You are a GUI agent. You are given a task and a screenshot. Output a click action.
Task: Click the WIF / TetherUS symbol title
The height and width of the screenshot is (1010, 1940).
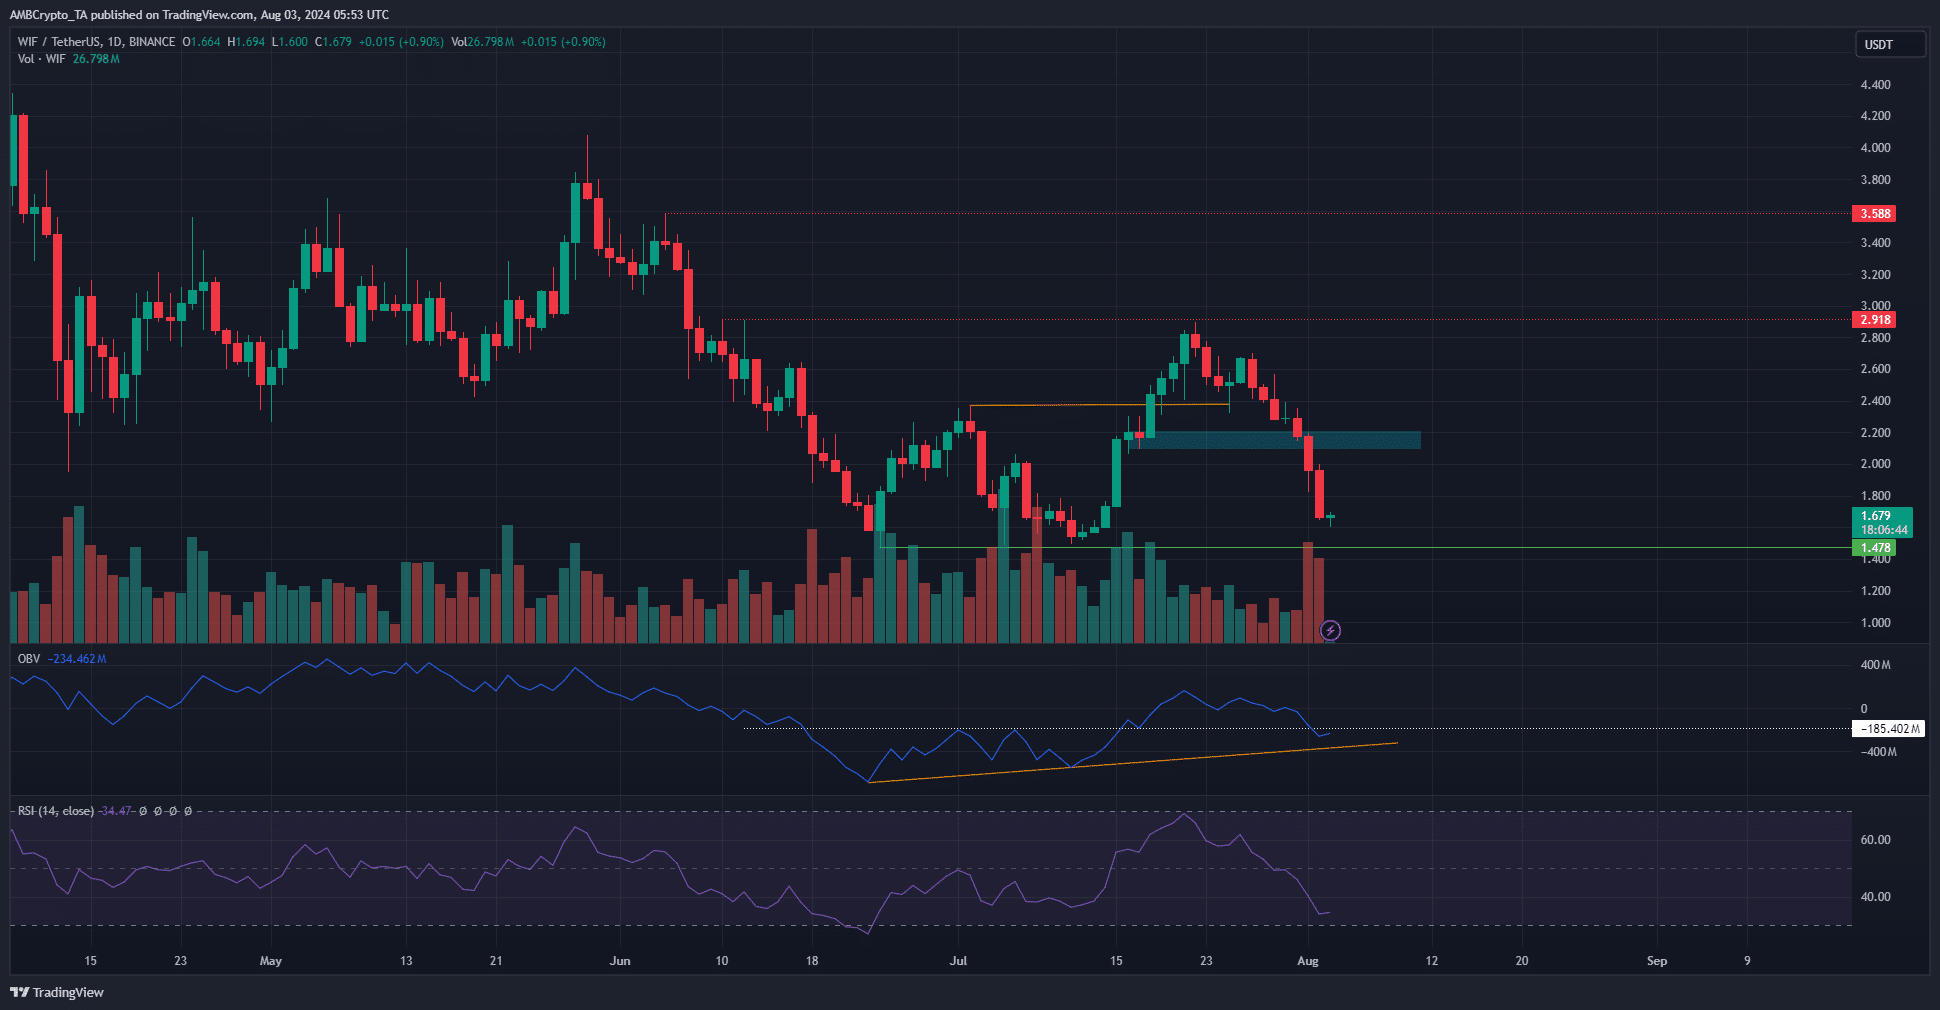(96, 42)
